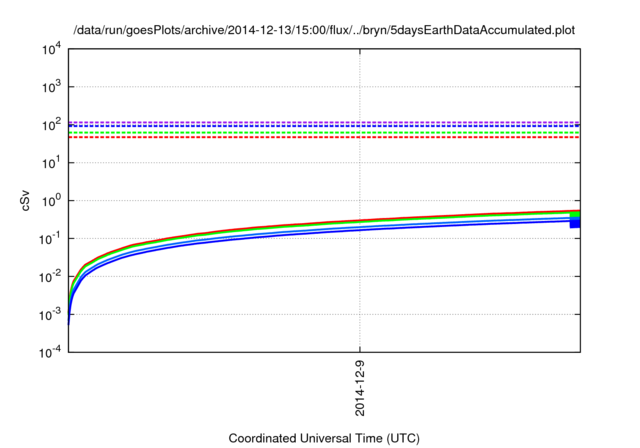Click the 10^-3 y-axis tick label
Viewport: 640px width, 448px height.
[x=50, y=315]
